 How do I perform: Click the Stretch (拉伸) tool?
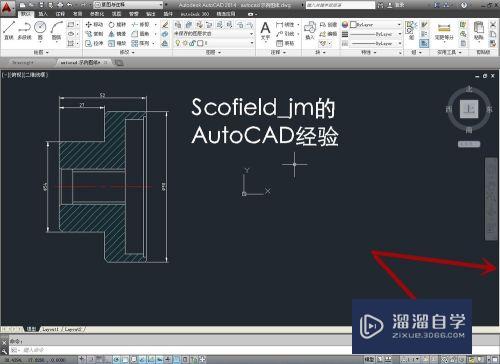[x=94, y=43]
